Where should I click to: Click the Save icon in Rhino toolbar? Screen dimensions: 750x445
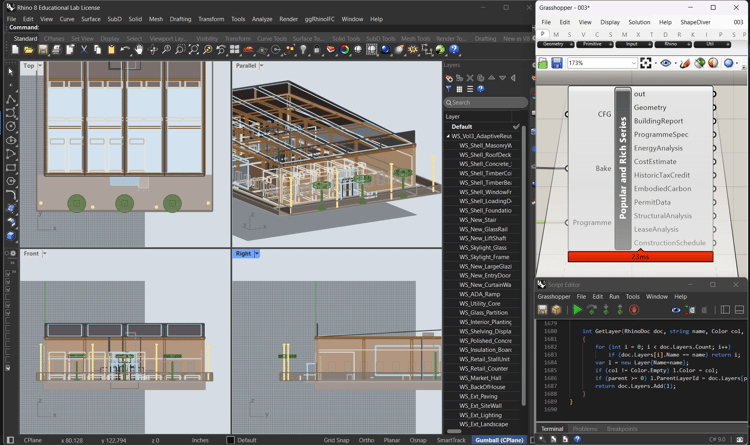tap(43, 49)
